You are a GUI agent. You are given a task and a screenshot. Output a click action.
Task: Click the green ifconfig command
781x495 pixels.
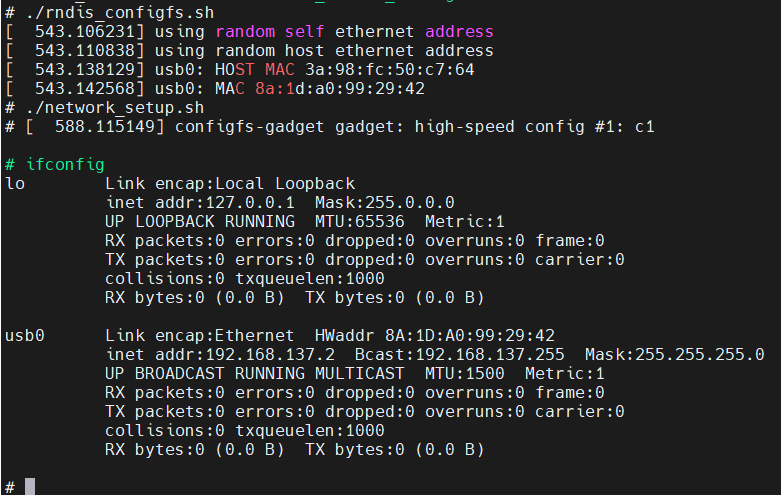pos(65,164)
